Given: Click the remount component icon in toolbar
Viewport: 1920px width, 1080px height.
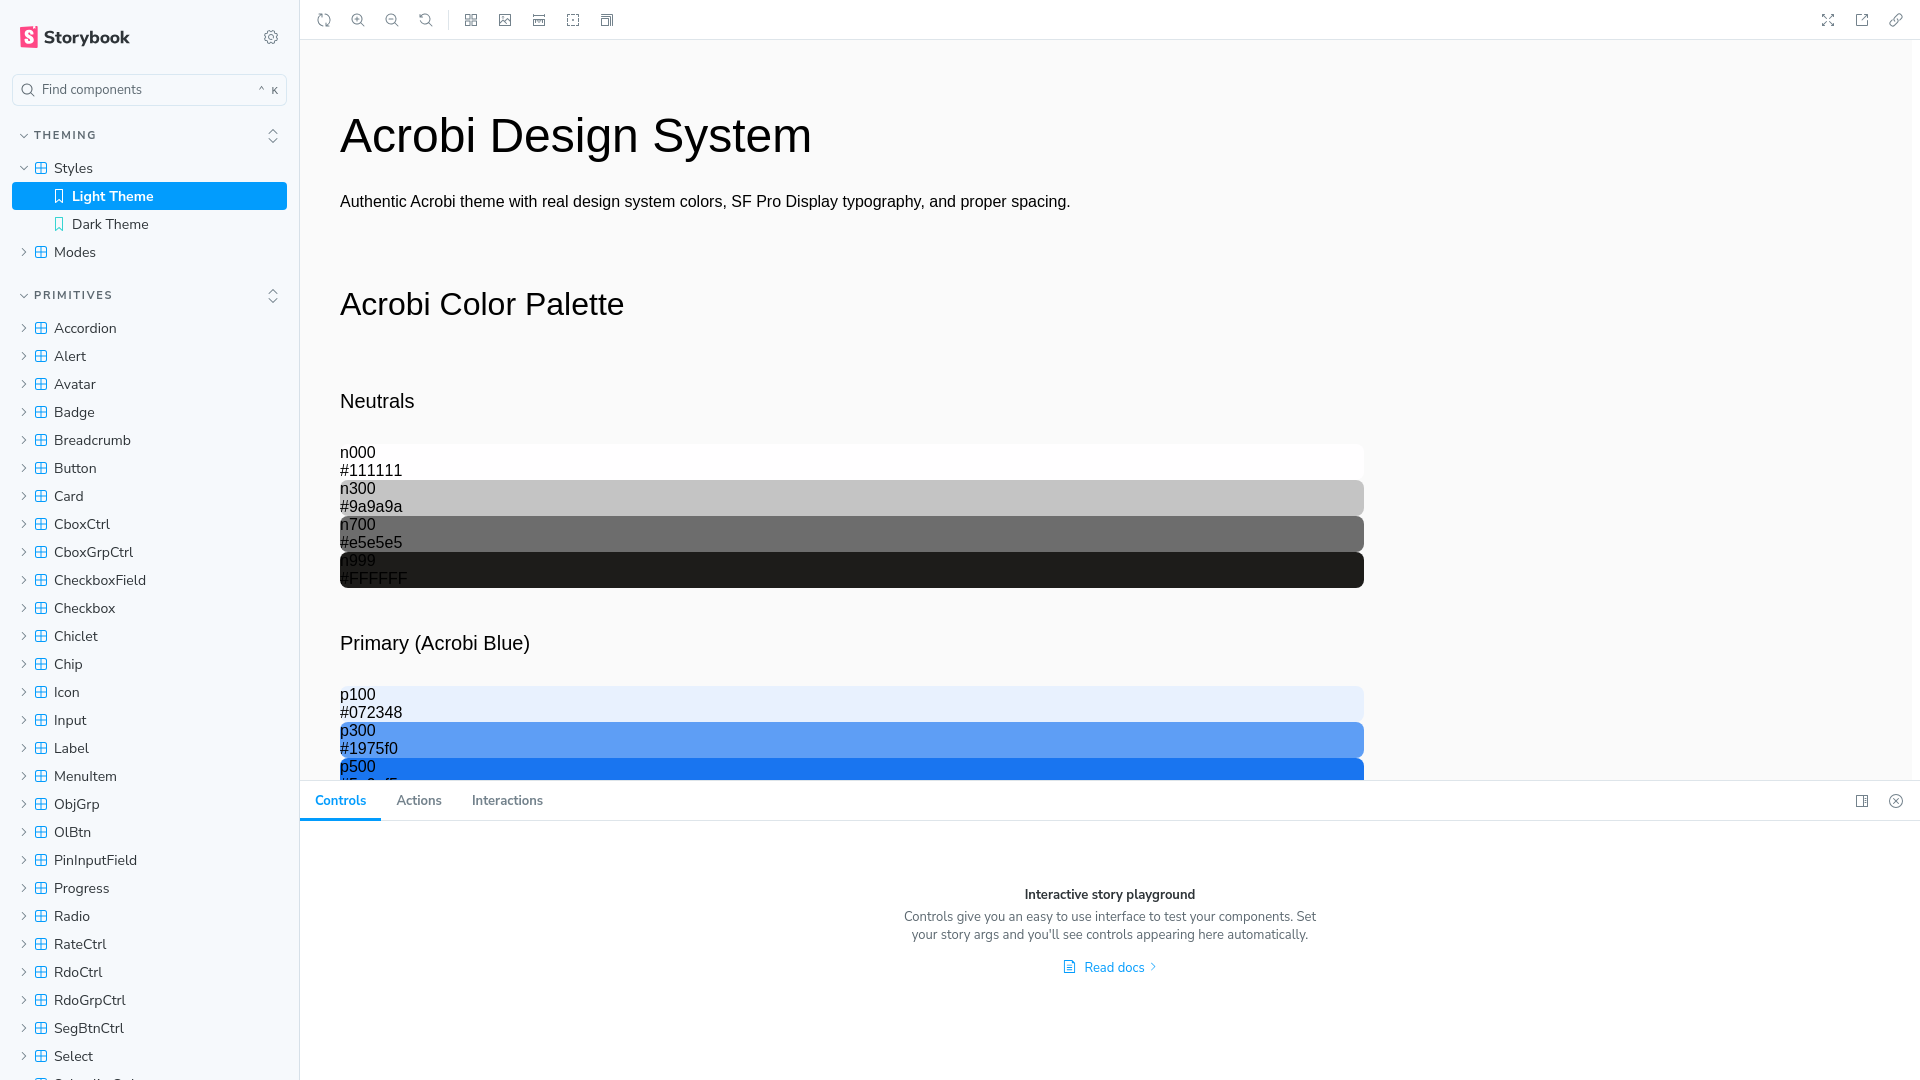Looking at the screenshot, I should tap(324, 20).
